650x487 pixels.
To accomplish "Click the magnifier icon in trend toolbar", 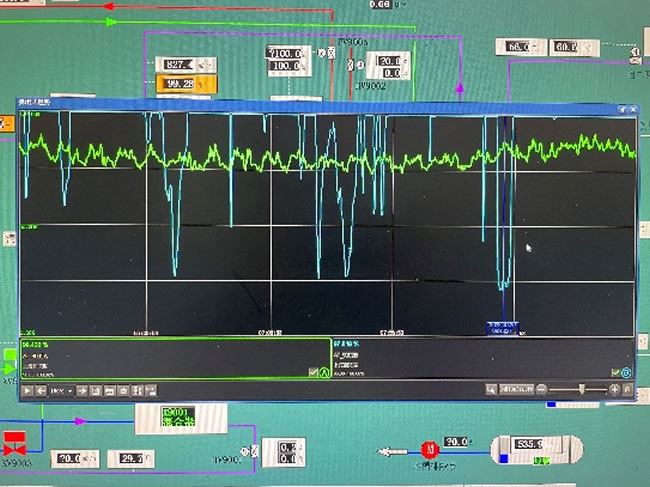I will pyautogui.click(x=490, y=389).
